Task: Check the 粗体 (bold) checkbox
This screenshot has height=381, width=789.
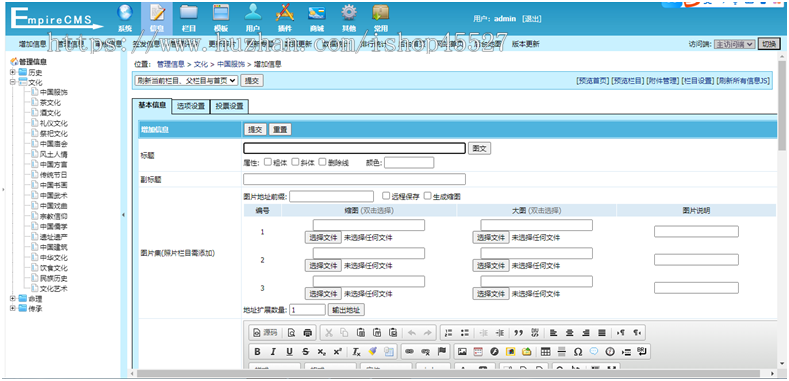Action: [268, 162]
